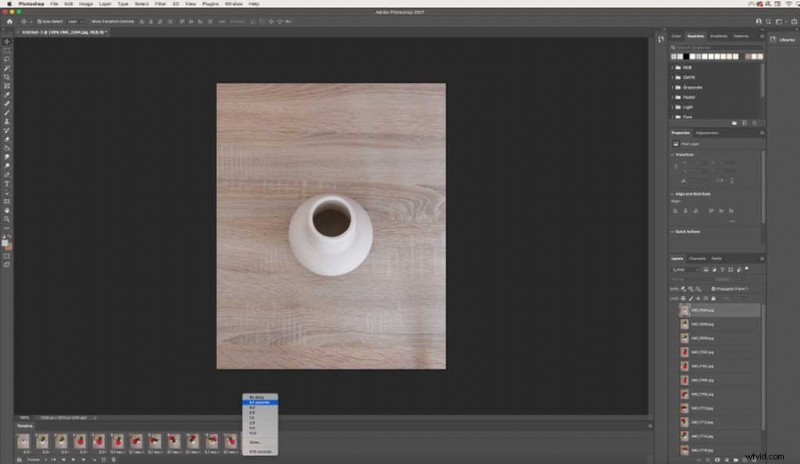Toggle lock image pixels

(x=691, y=299)
